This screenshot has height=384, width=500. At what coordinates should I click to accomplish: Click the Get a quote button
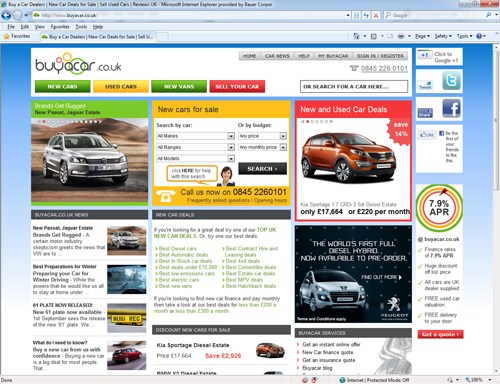[x=440, y=334]
